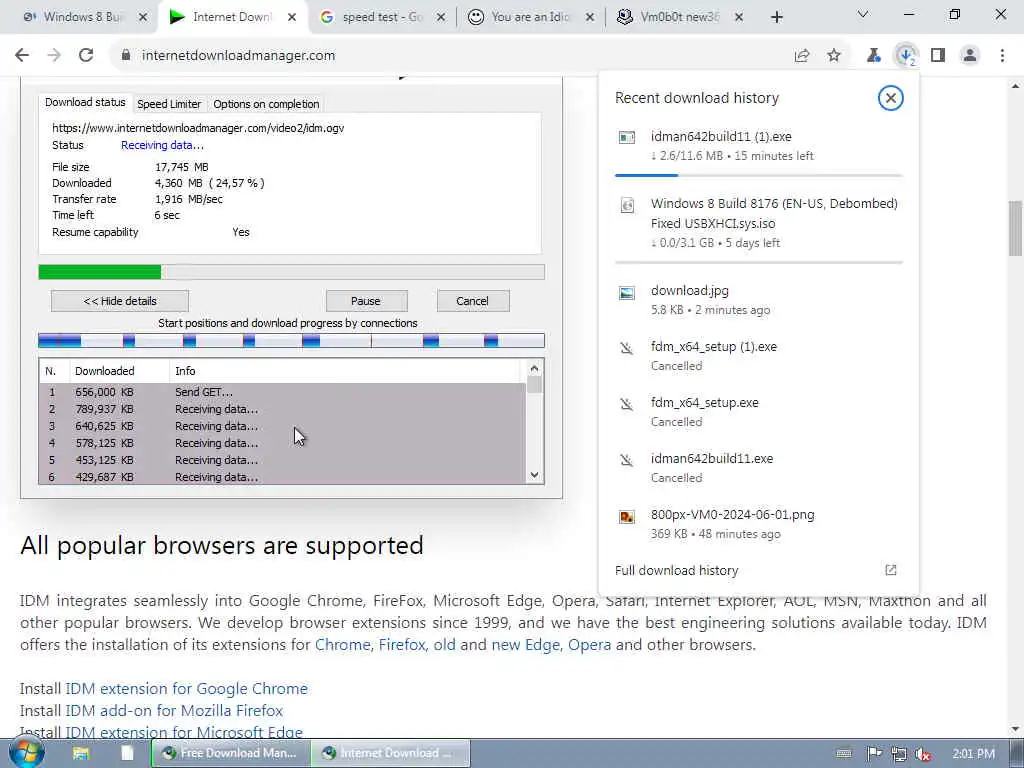Click connection row 2 with 789,937 KB
This screenshot has width=1024, height=768.
282,409
